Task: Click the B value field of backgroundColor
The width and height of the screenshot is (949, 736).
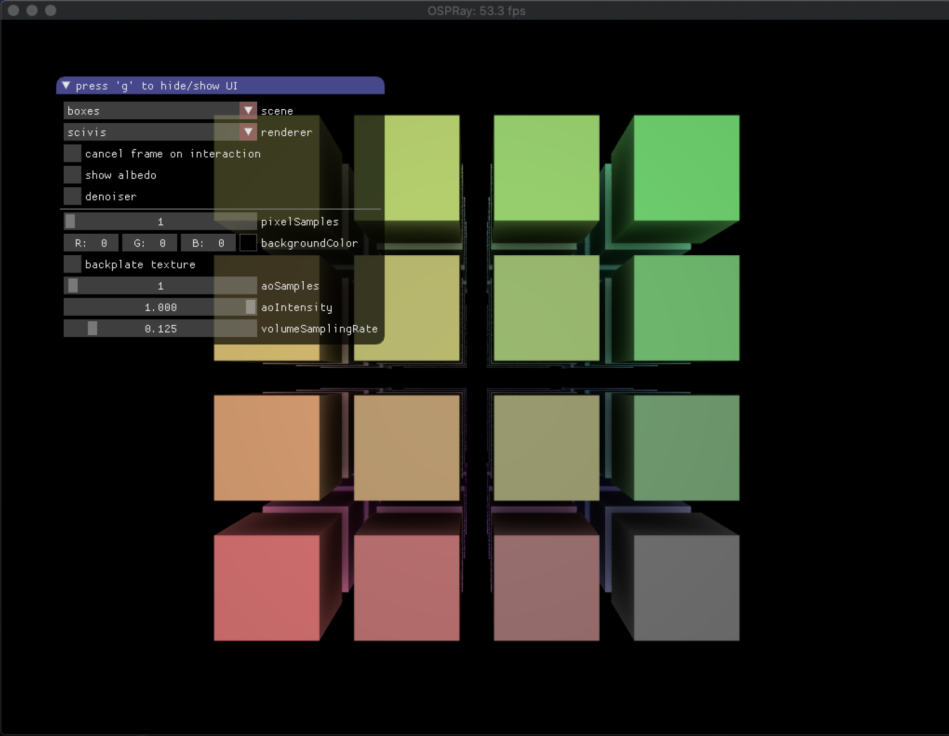Action: (x=207, y=243)
